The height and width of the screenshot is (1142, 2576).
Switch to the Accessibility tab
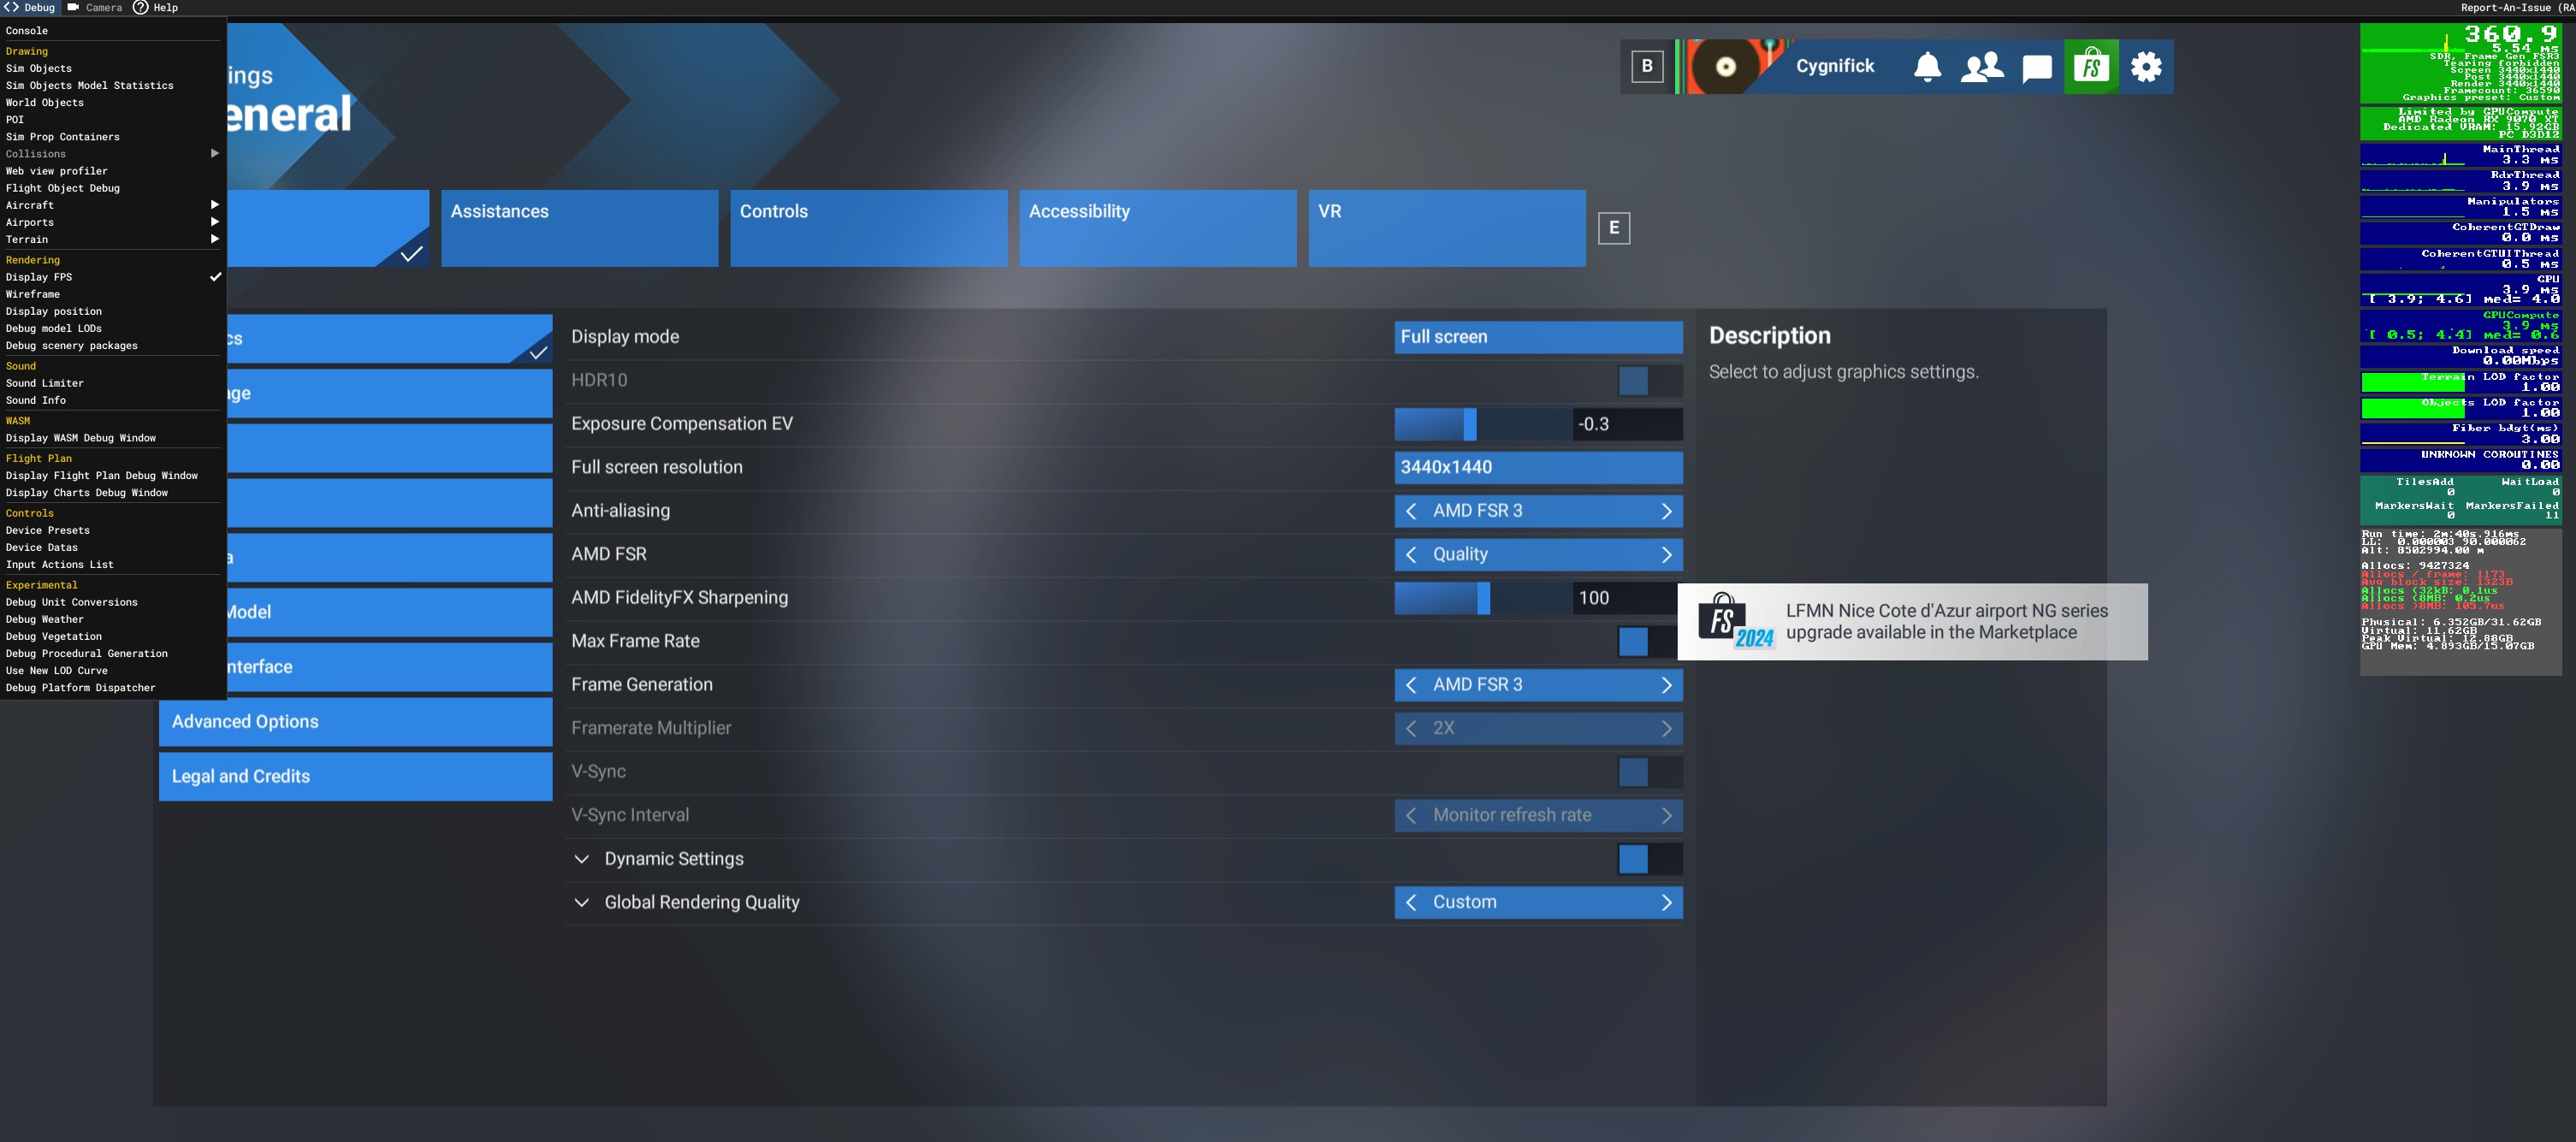tap(1158, 228)
